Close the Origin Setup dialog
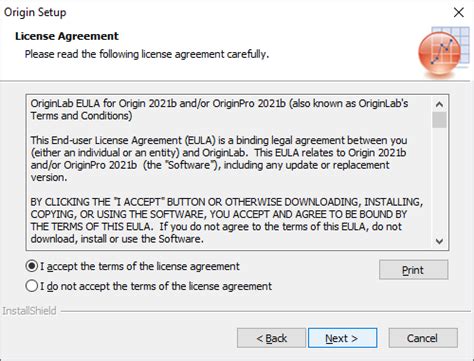 [x=459, y=12]
